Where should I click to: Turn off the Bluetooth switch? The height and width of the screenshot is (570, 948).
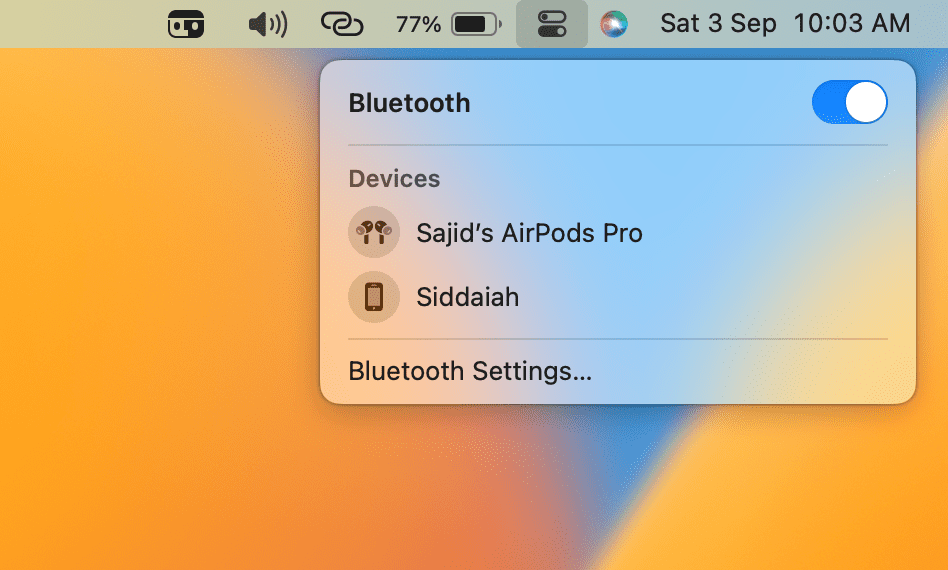849,103
